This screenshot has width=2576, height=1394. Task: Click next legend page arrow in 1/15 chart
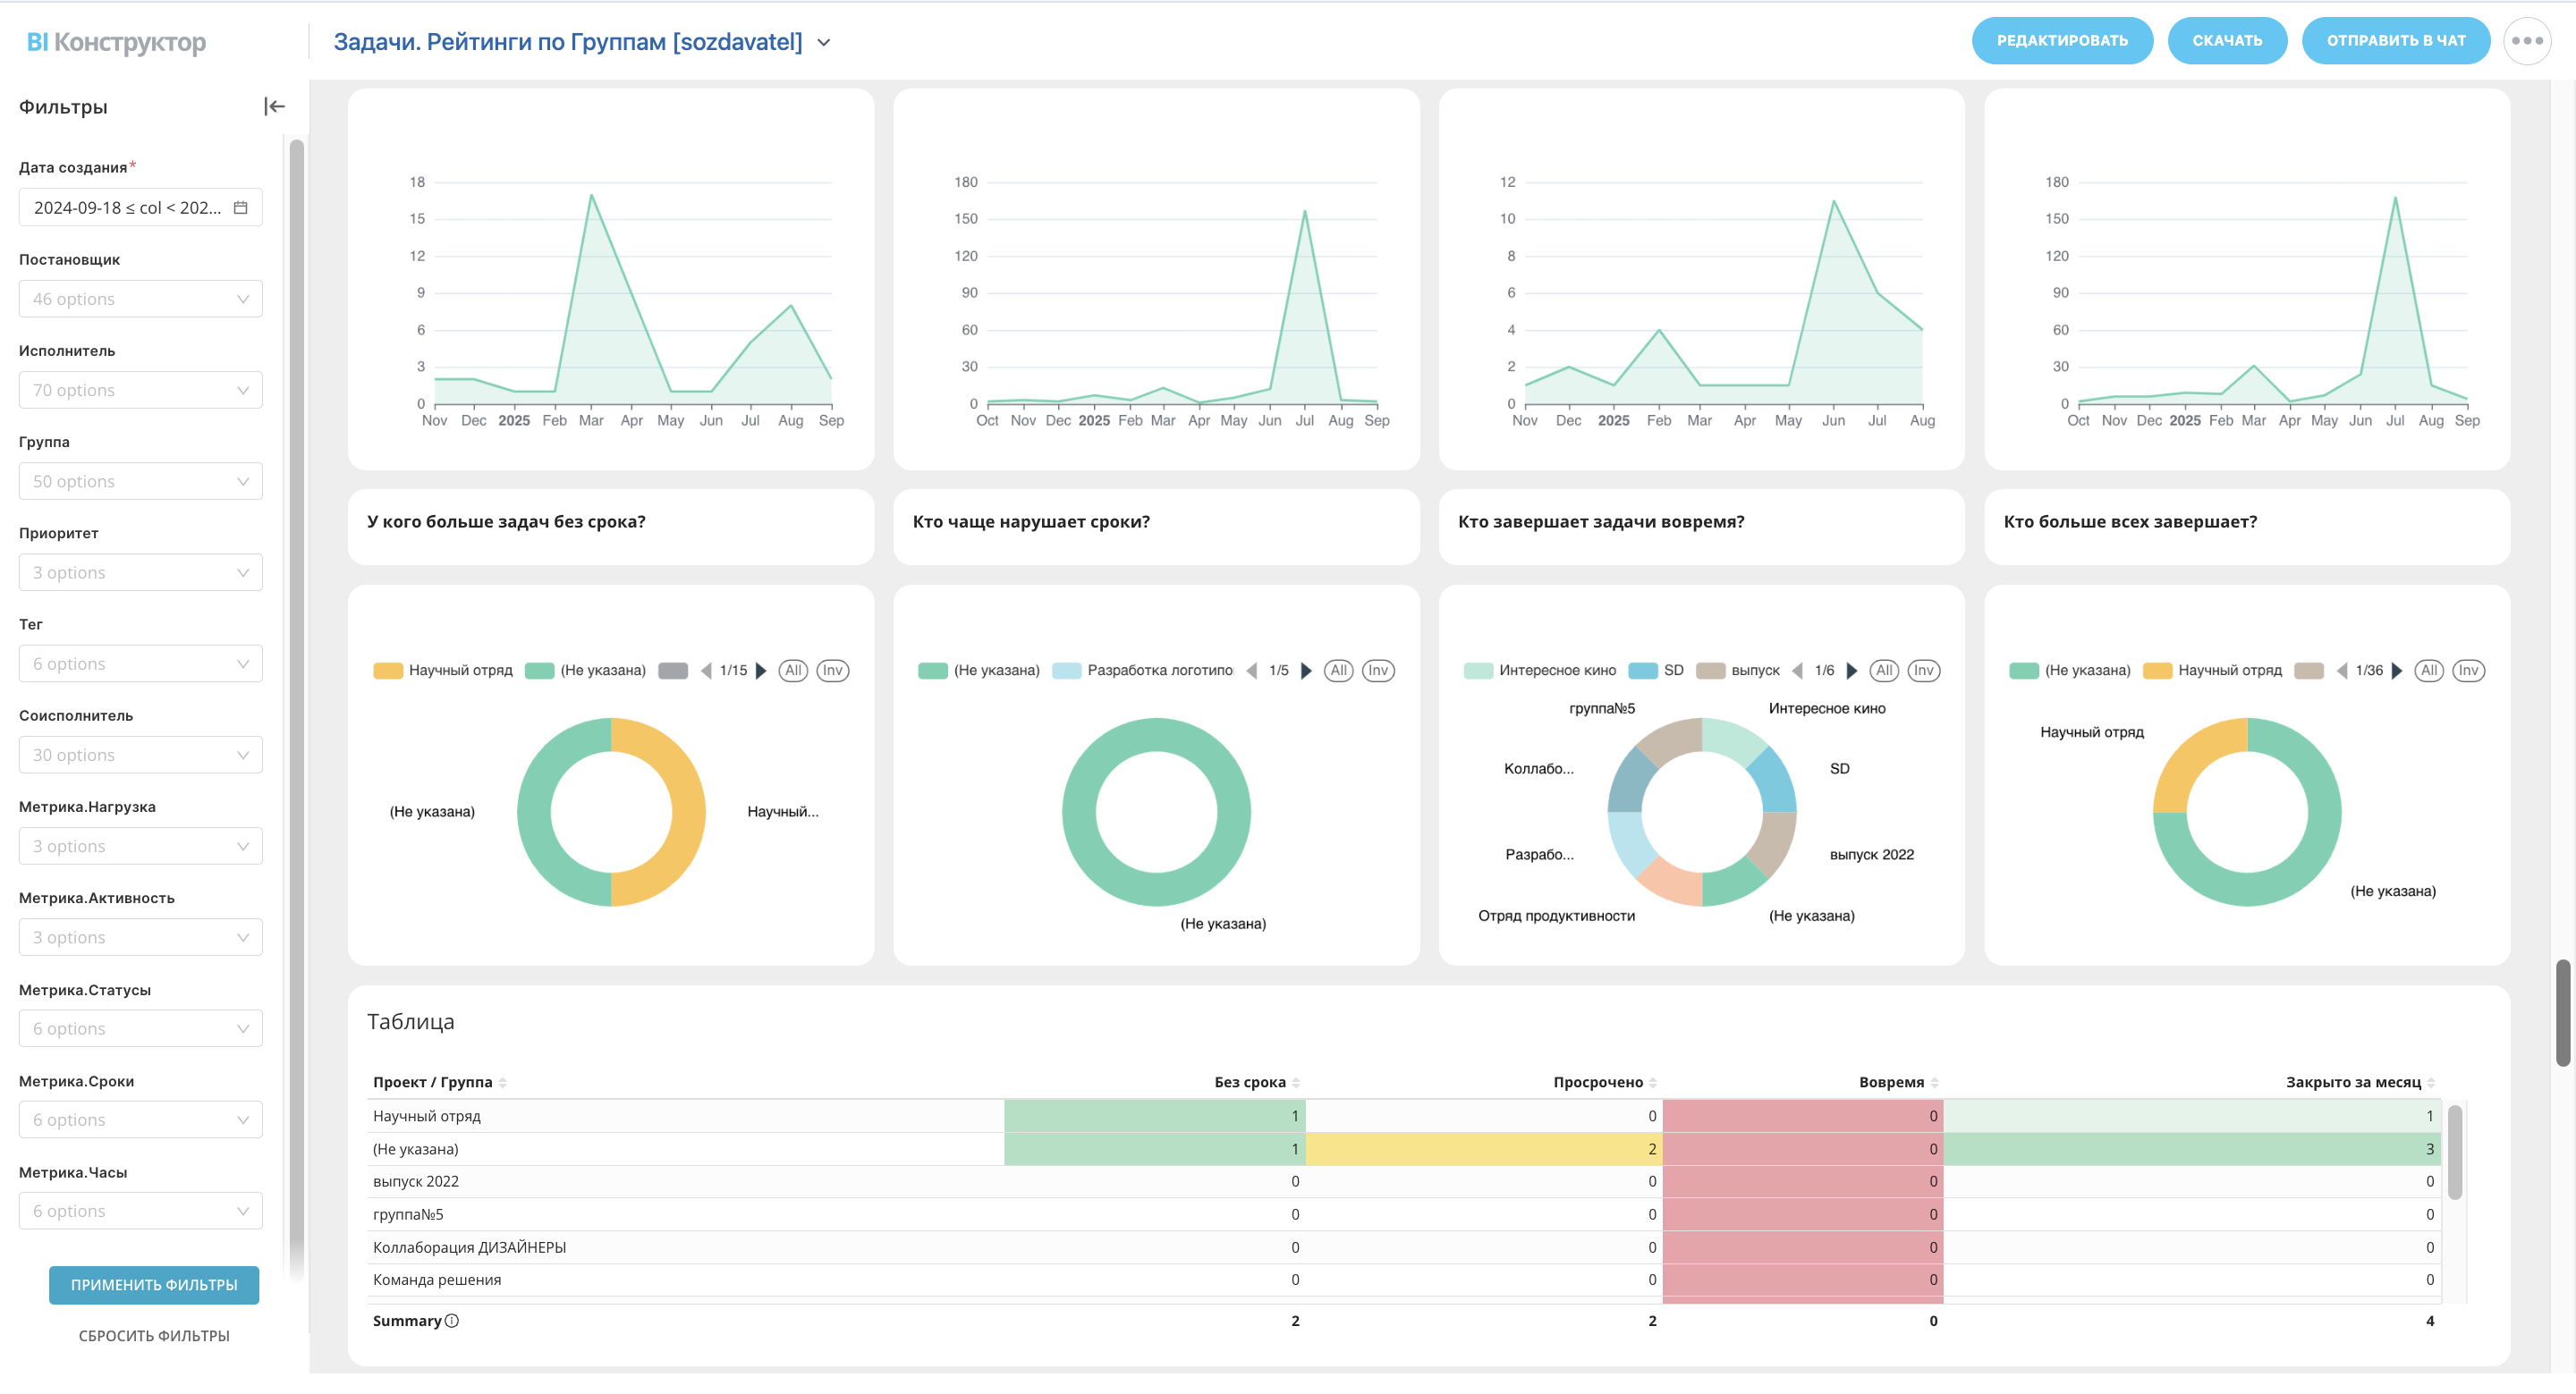click(x=761, y=671)
